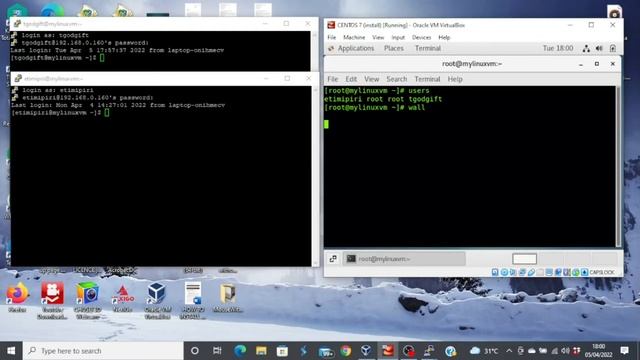Viewport: 640px width, 360px height.
Task: Open VirtualBox Help menu
Action: coord(444,37)
